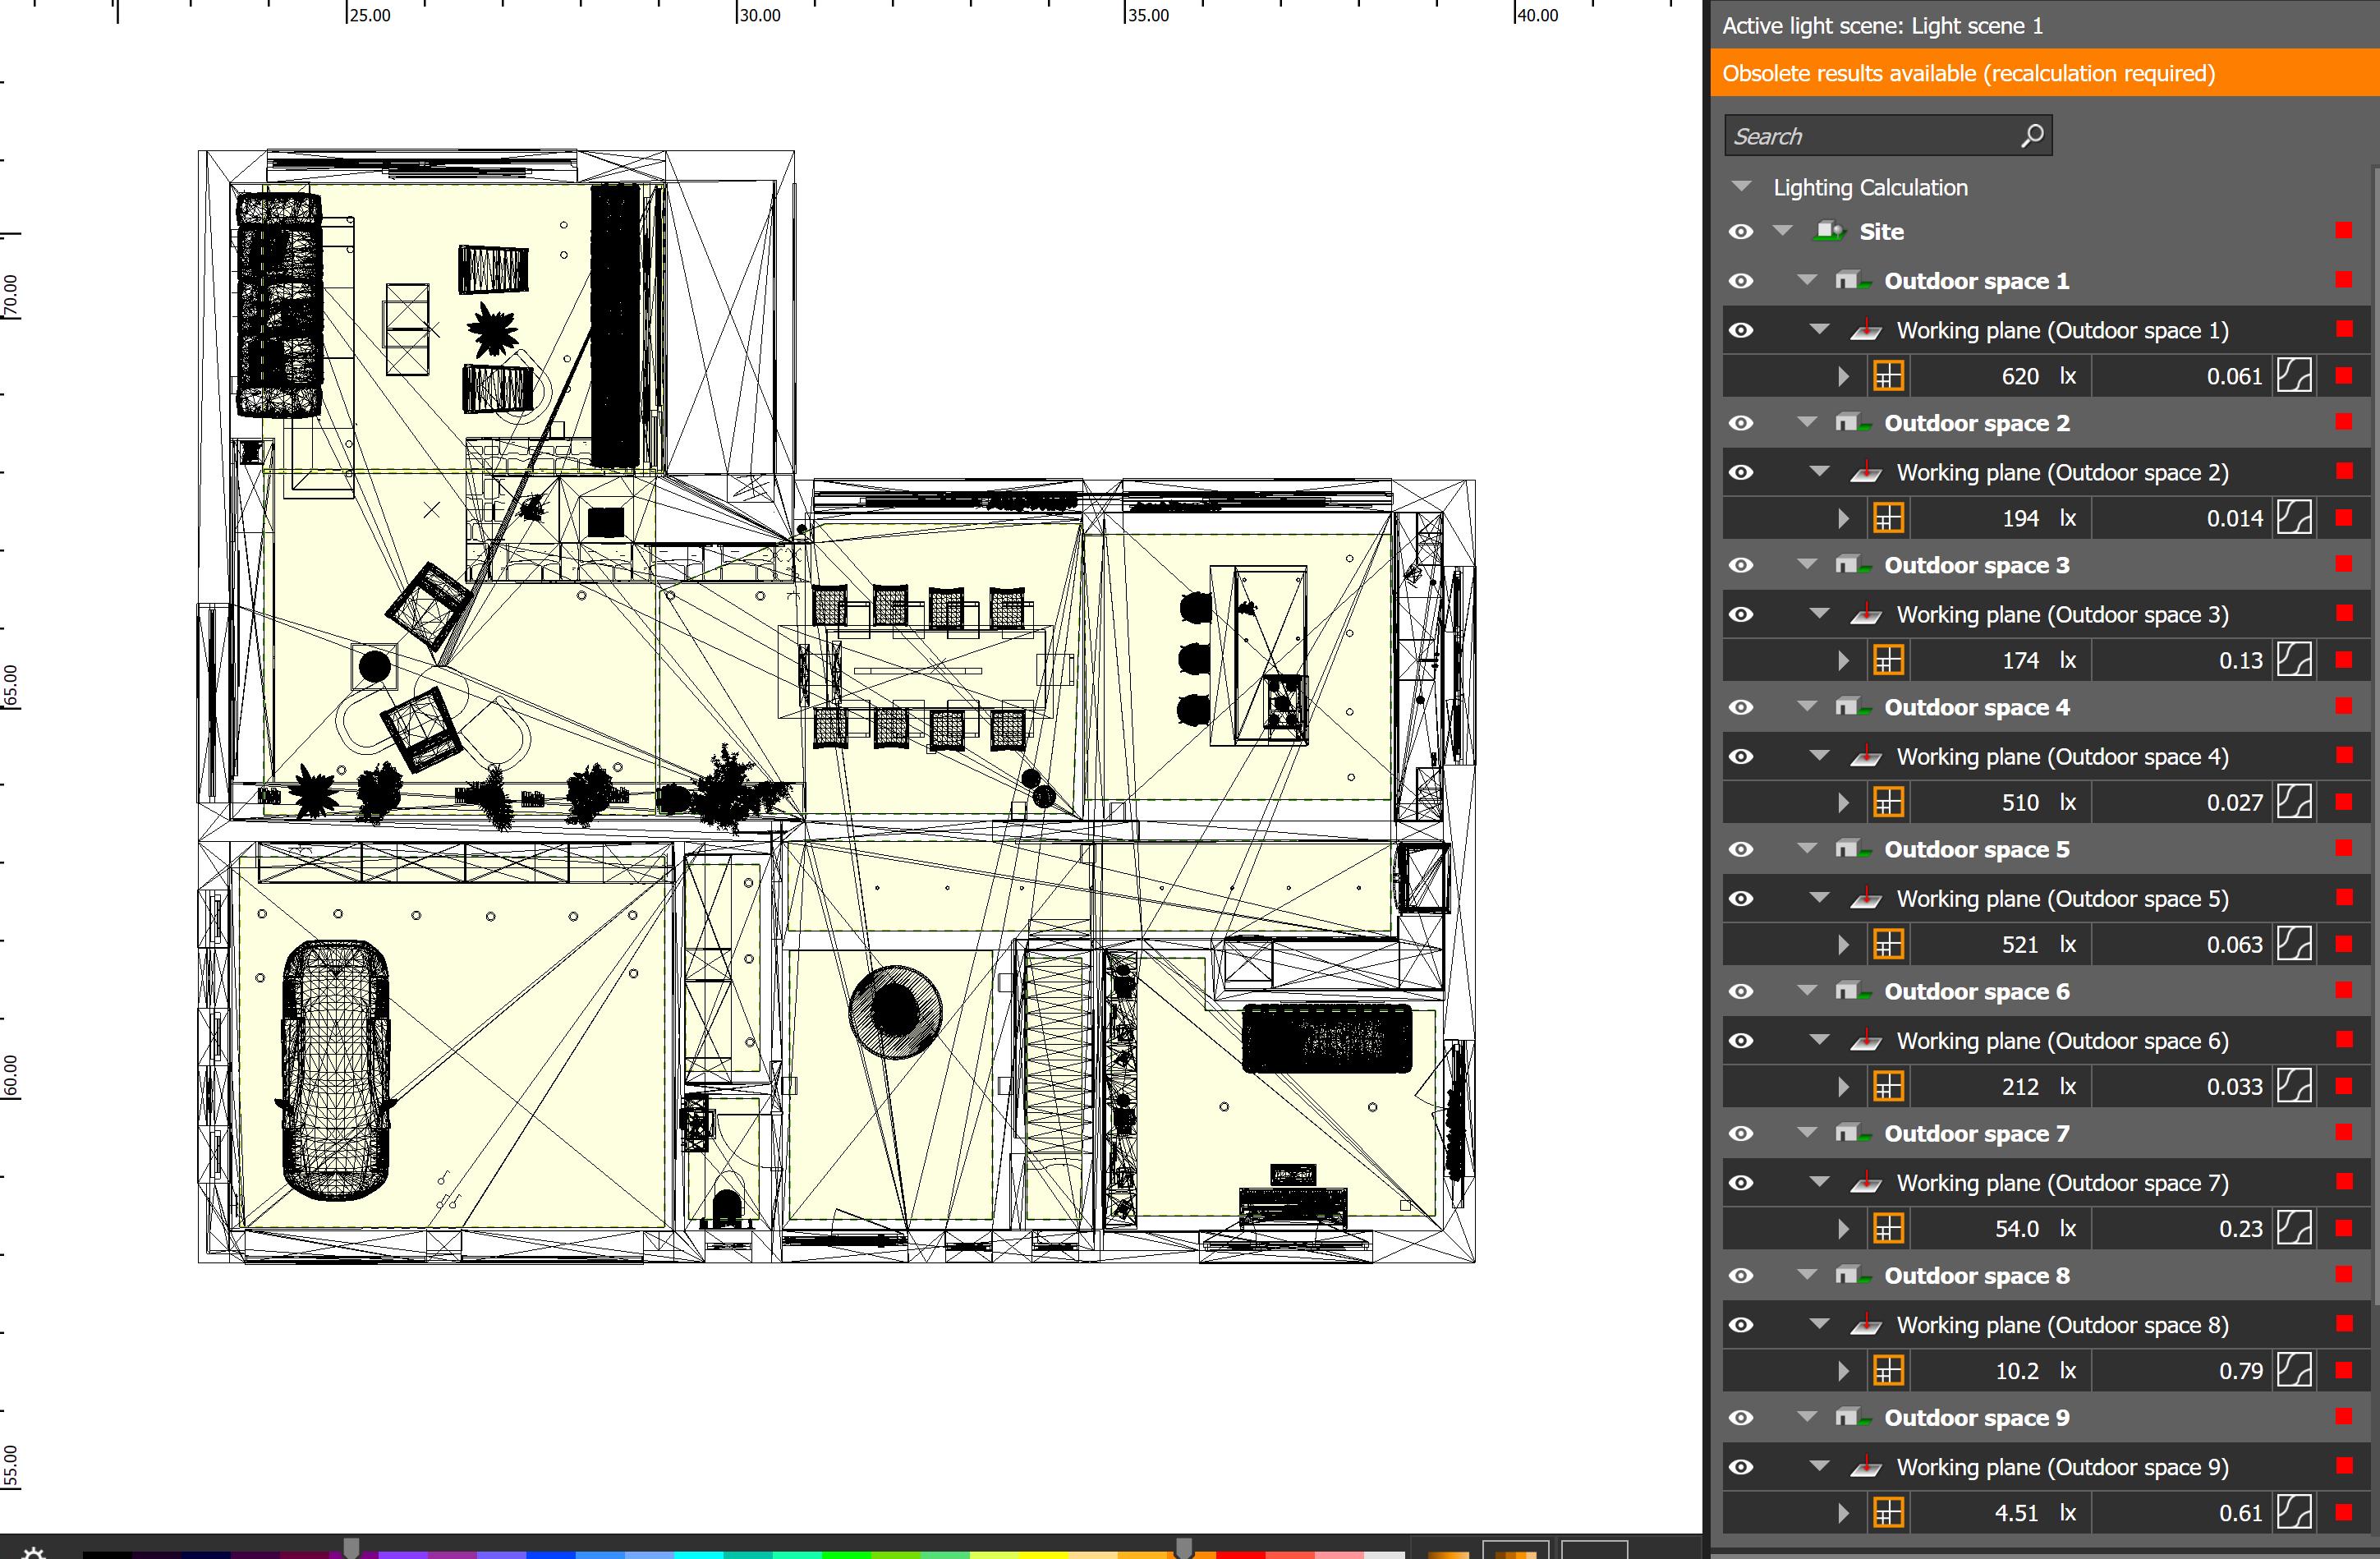Viewport: 2380px width, 1559px height.
Task: Toggle eye for Working plane (Outdoor space 6)
Action: 1741,1041
